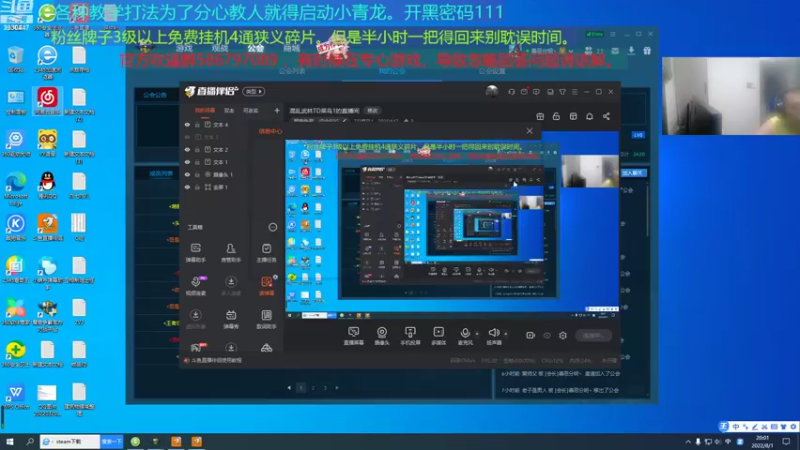
Task: Open the gift box icon in room bar
Action: click(x=540, y=116)
